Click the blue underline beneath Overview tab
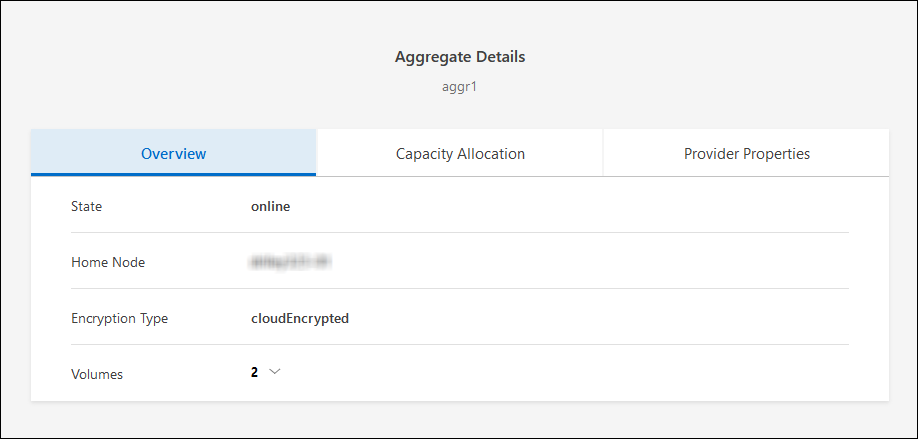Viewport: 918px width, 439px height. tap(173, 175)
